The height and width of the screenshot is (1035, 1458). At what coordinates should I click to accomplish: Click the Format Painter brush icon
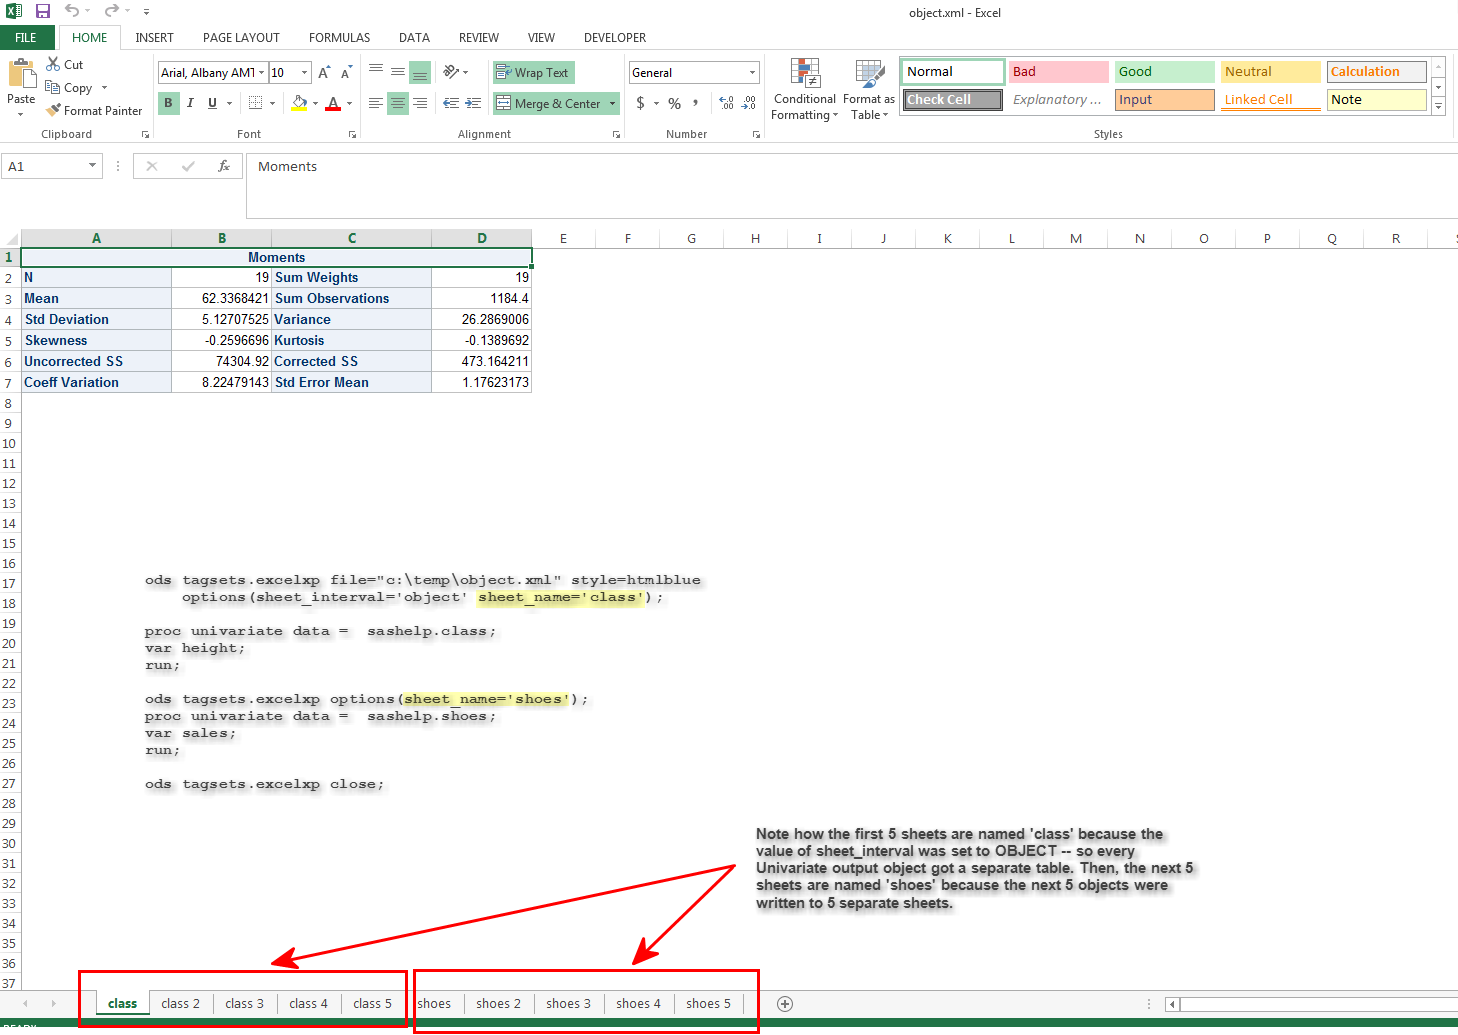pos(54,111)
